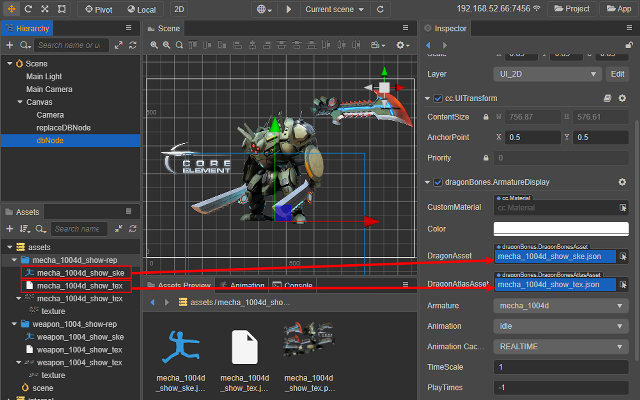Open the Hierarchy panel menu
640x400 pixels.
129,28
